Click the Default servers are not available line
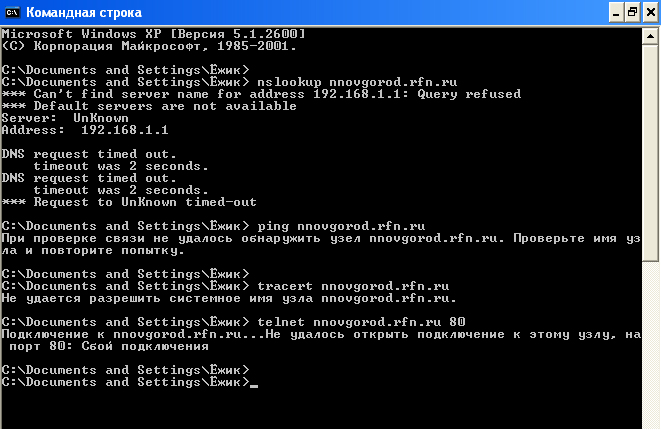This screenshot has width=661, height=429. (x=137, y=106)
